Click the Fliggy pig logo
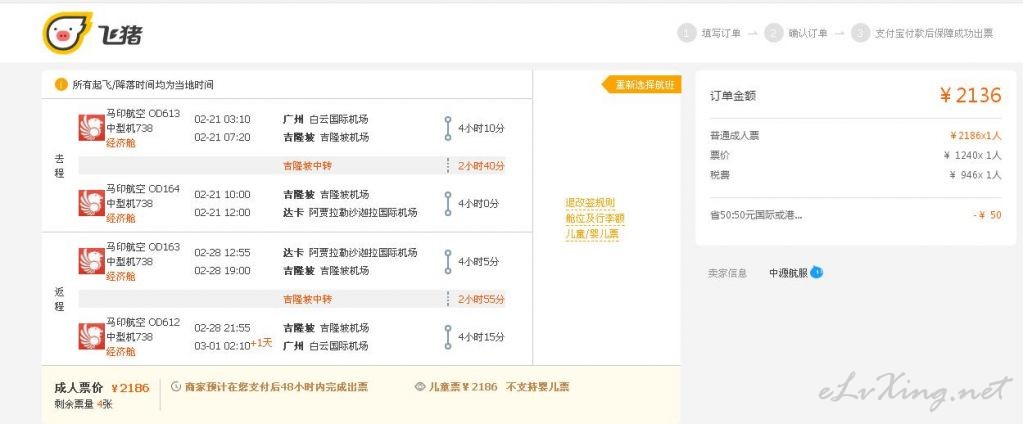The height and width of the screenshot is (424, 1023). click(x=67, y=33)
